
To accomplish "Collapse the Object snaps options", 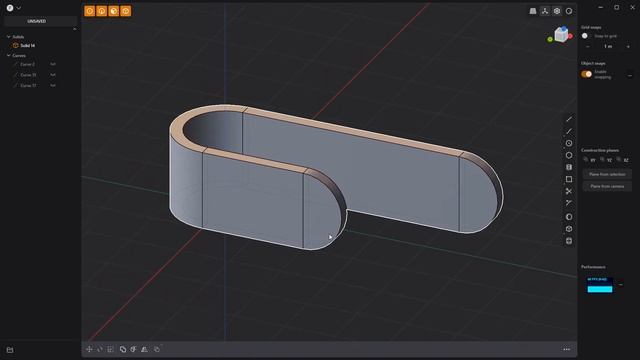I will click(630, 76).
